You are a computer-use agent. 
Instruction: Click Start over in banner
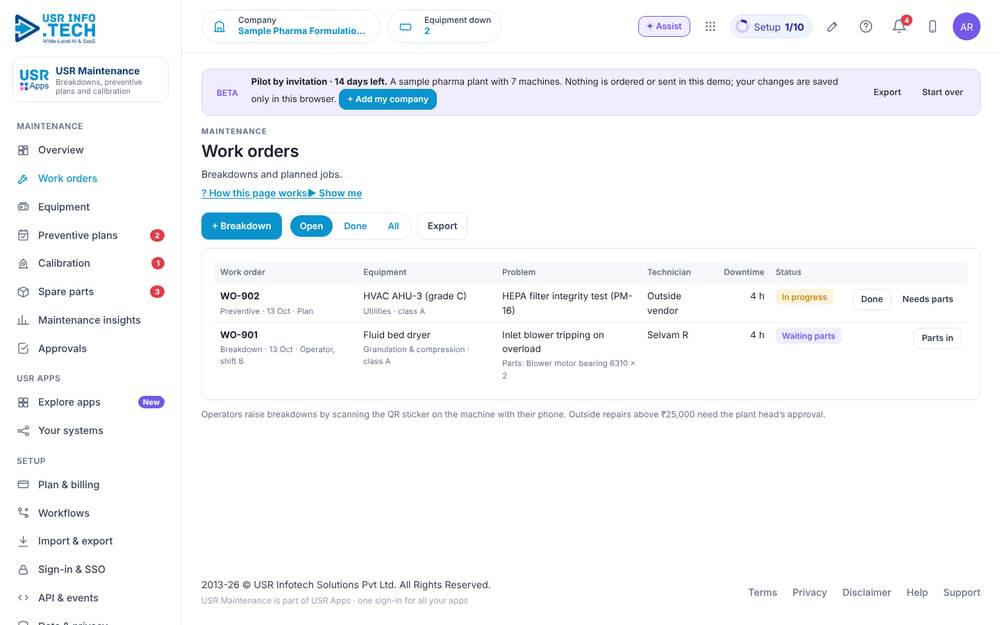click(x=942, y=92)
